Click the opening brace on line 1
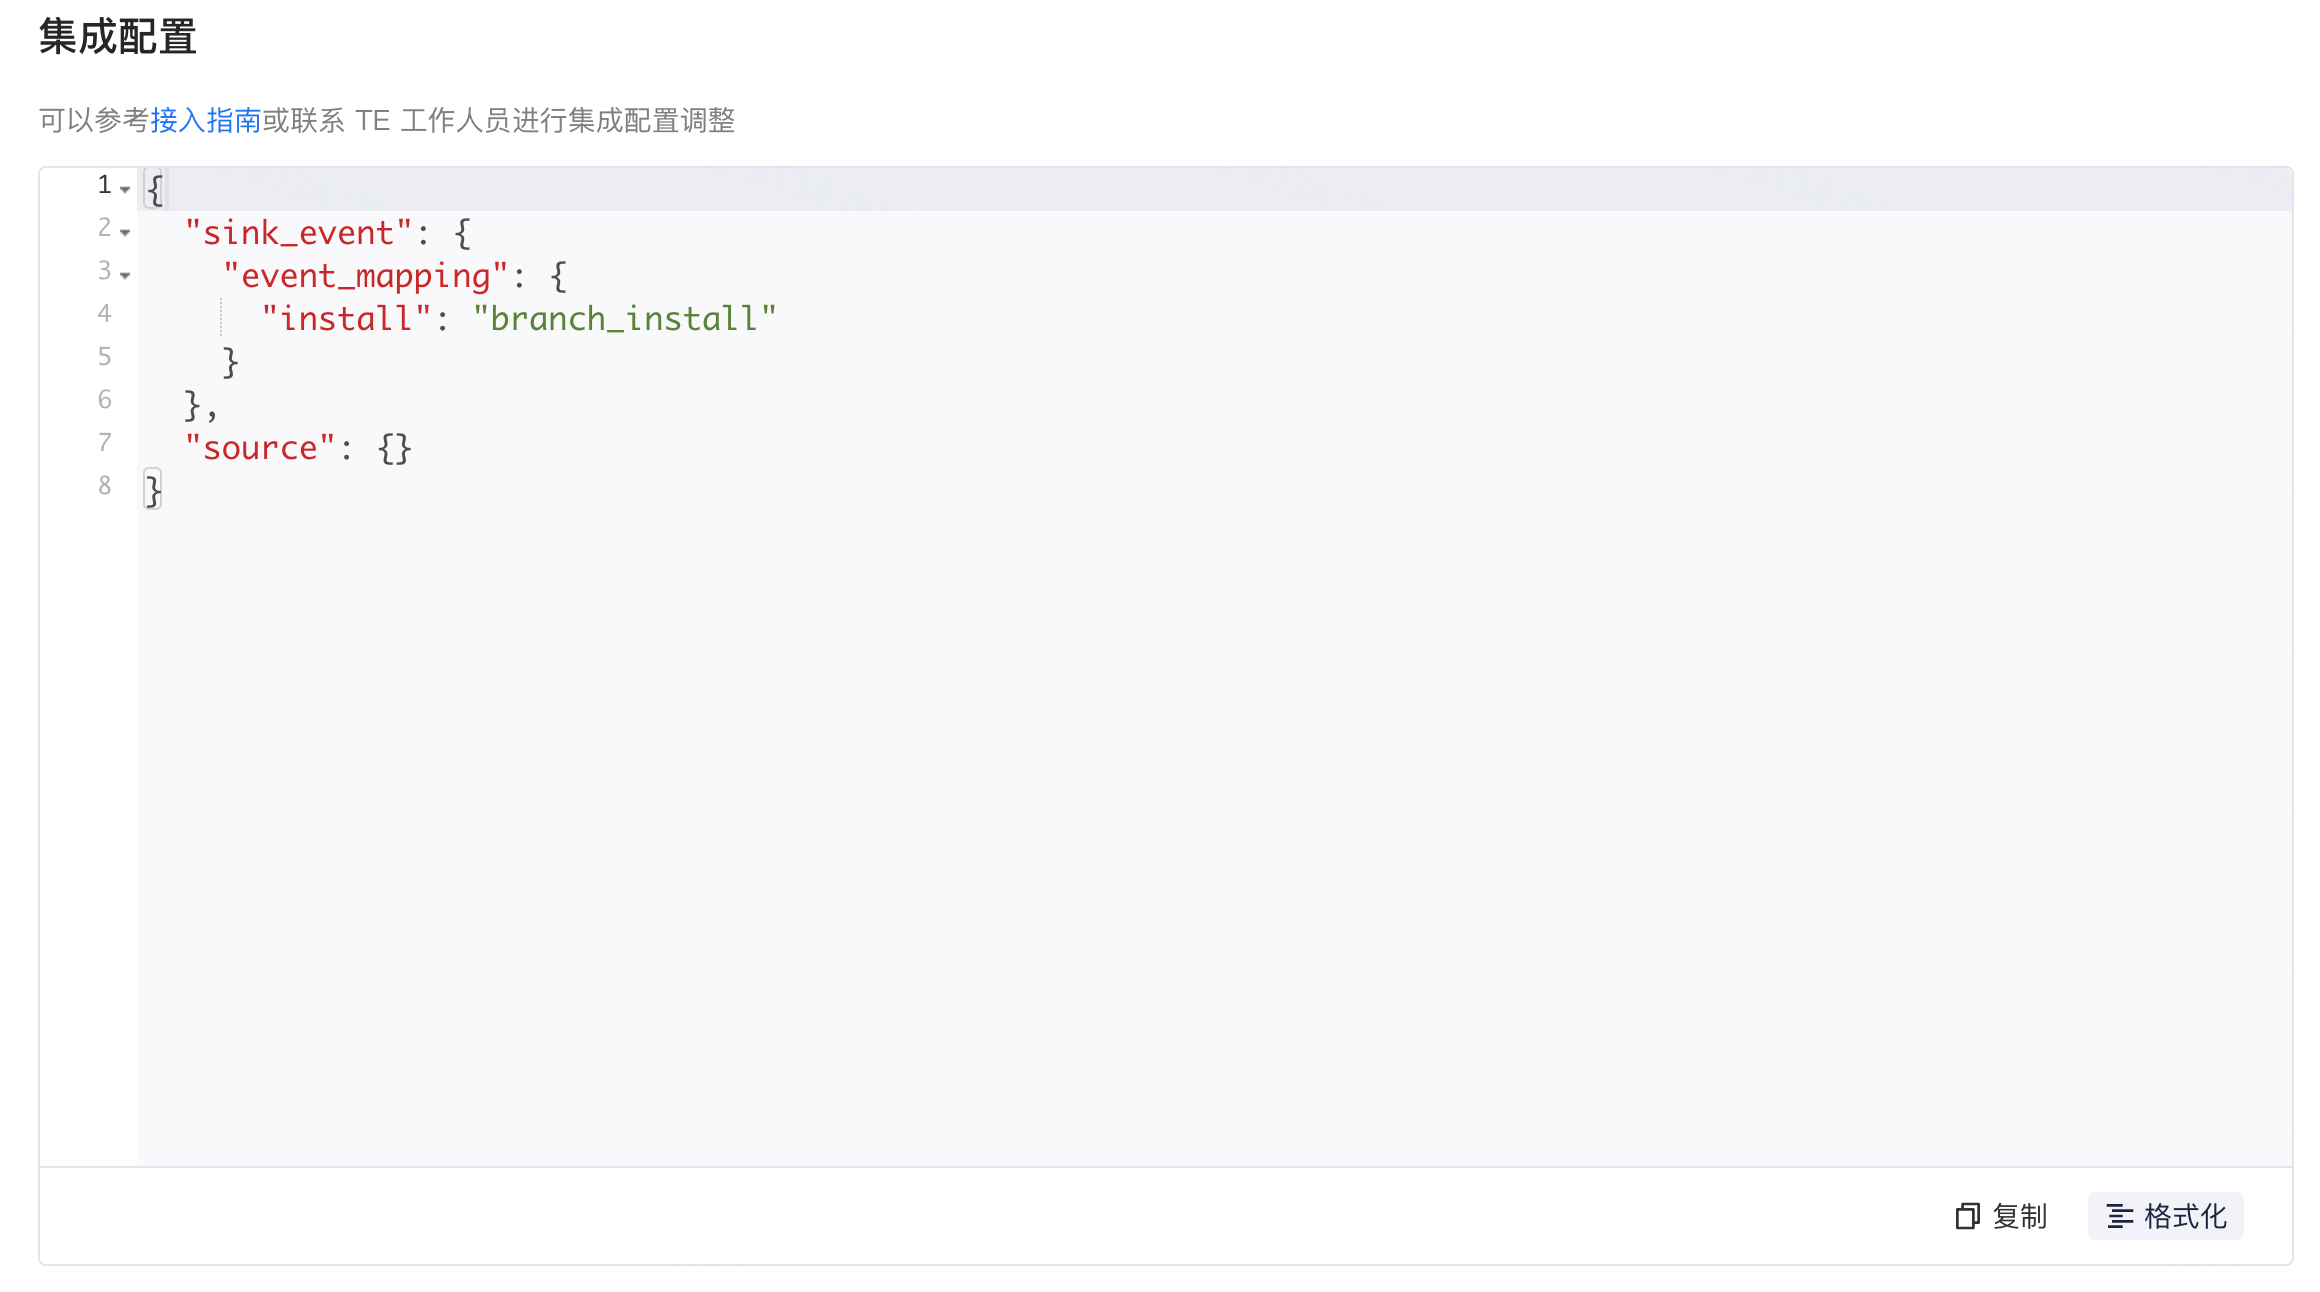 pyautogui.click(x=154, y=190)
